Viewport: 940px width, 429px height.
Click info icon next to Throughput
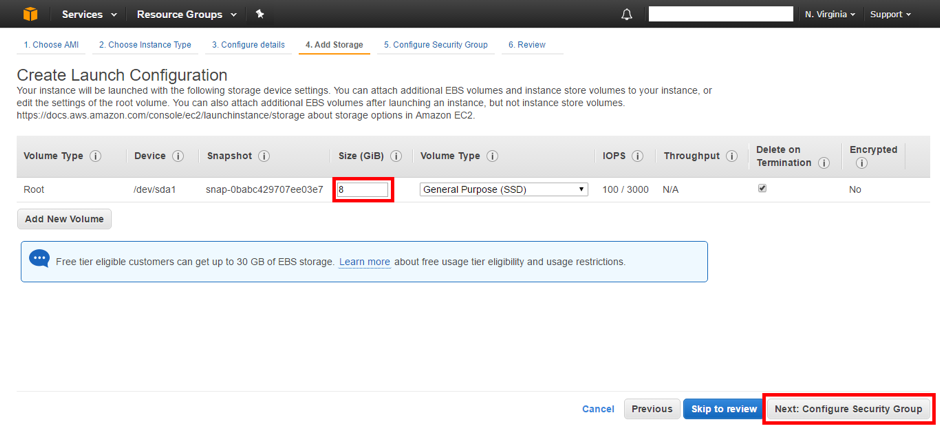733,156
